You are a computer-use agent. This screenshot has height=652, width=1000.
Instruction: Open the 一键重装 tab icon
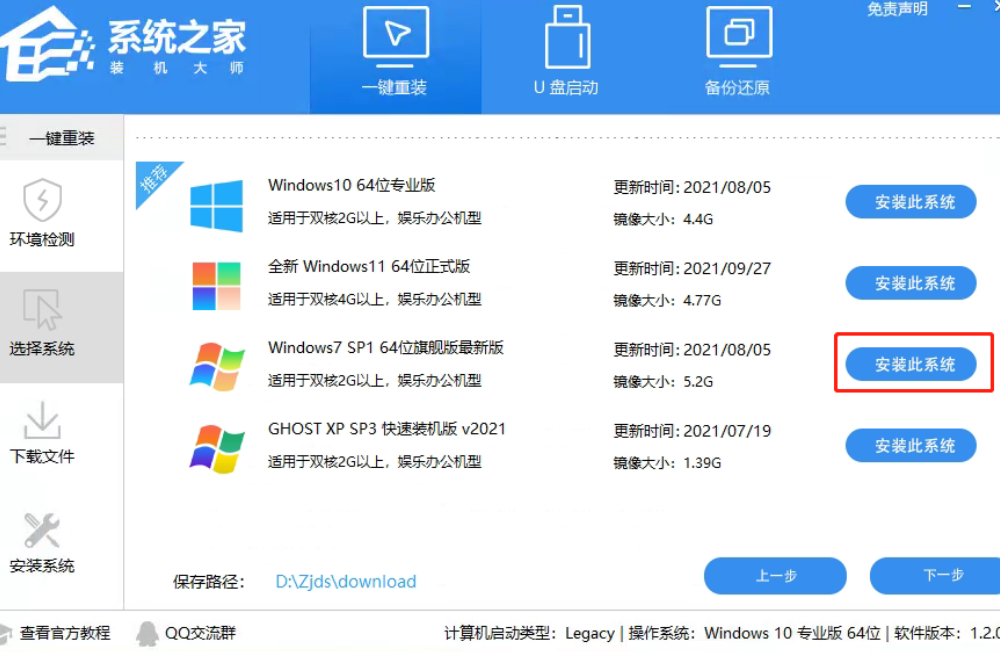pyautogui.click(x=395, y=36)
